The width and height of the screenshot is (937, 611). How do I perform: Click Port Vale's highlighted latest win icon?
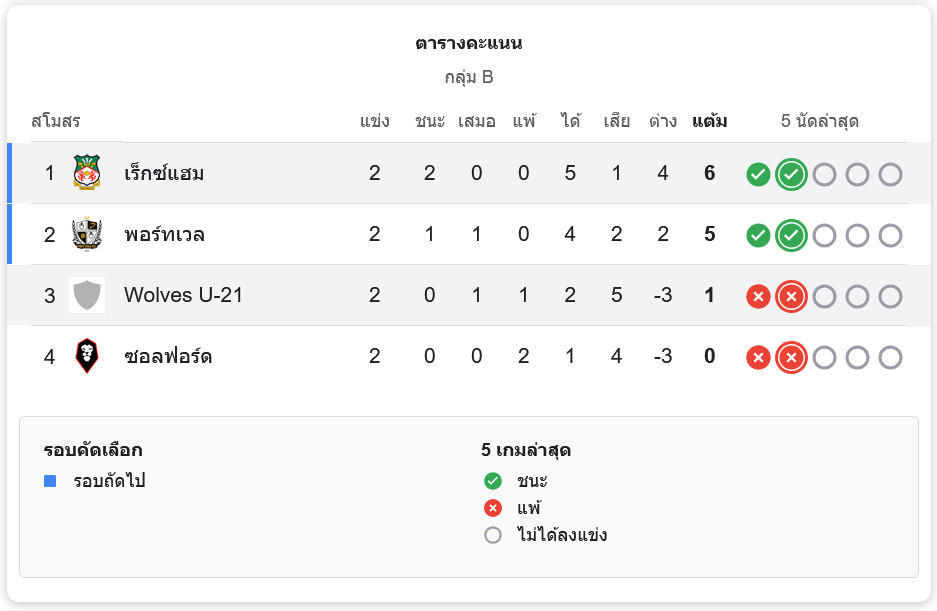tap(791, 236)
